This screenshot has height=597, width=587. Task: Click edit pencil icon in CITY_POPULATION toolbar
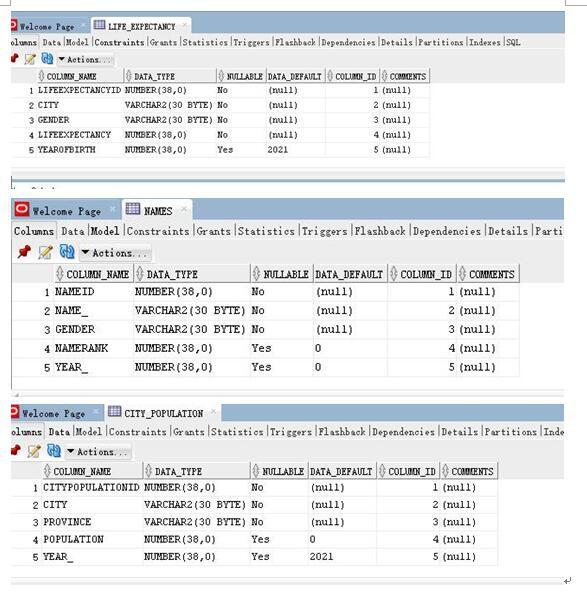click(34, 451)
